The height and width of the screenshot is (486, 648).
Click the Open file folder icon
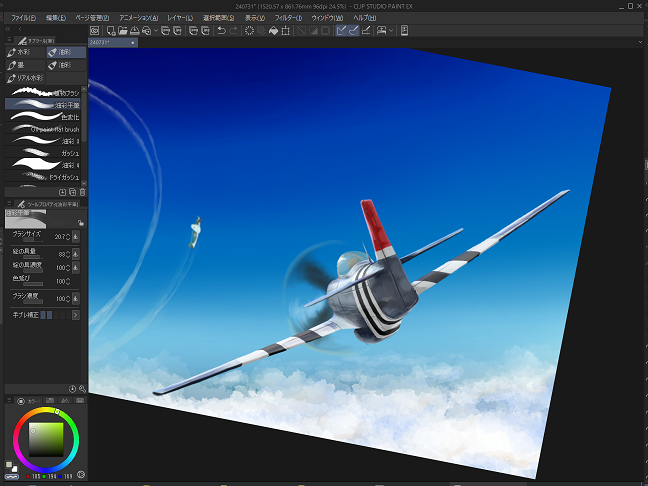tap(122, 30)
